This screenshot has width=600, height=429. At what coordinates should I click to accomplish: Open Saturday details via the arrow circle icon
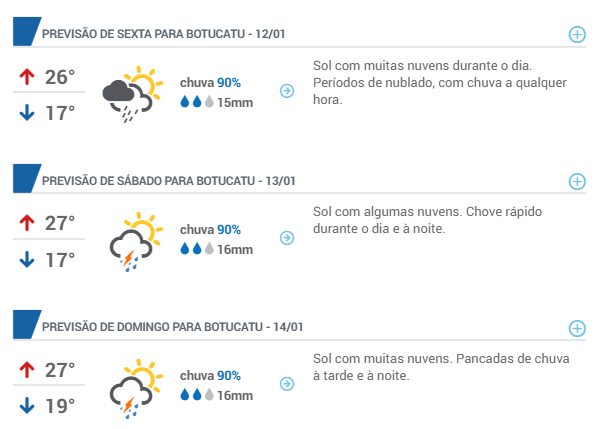[287, 238]
